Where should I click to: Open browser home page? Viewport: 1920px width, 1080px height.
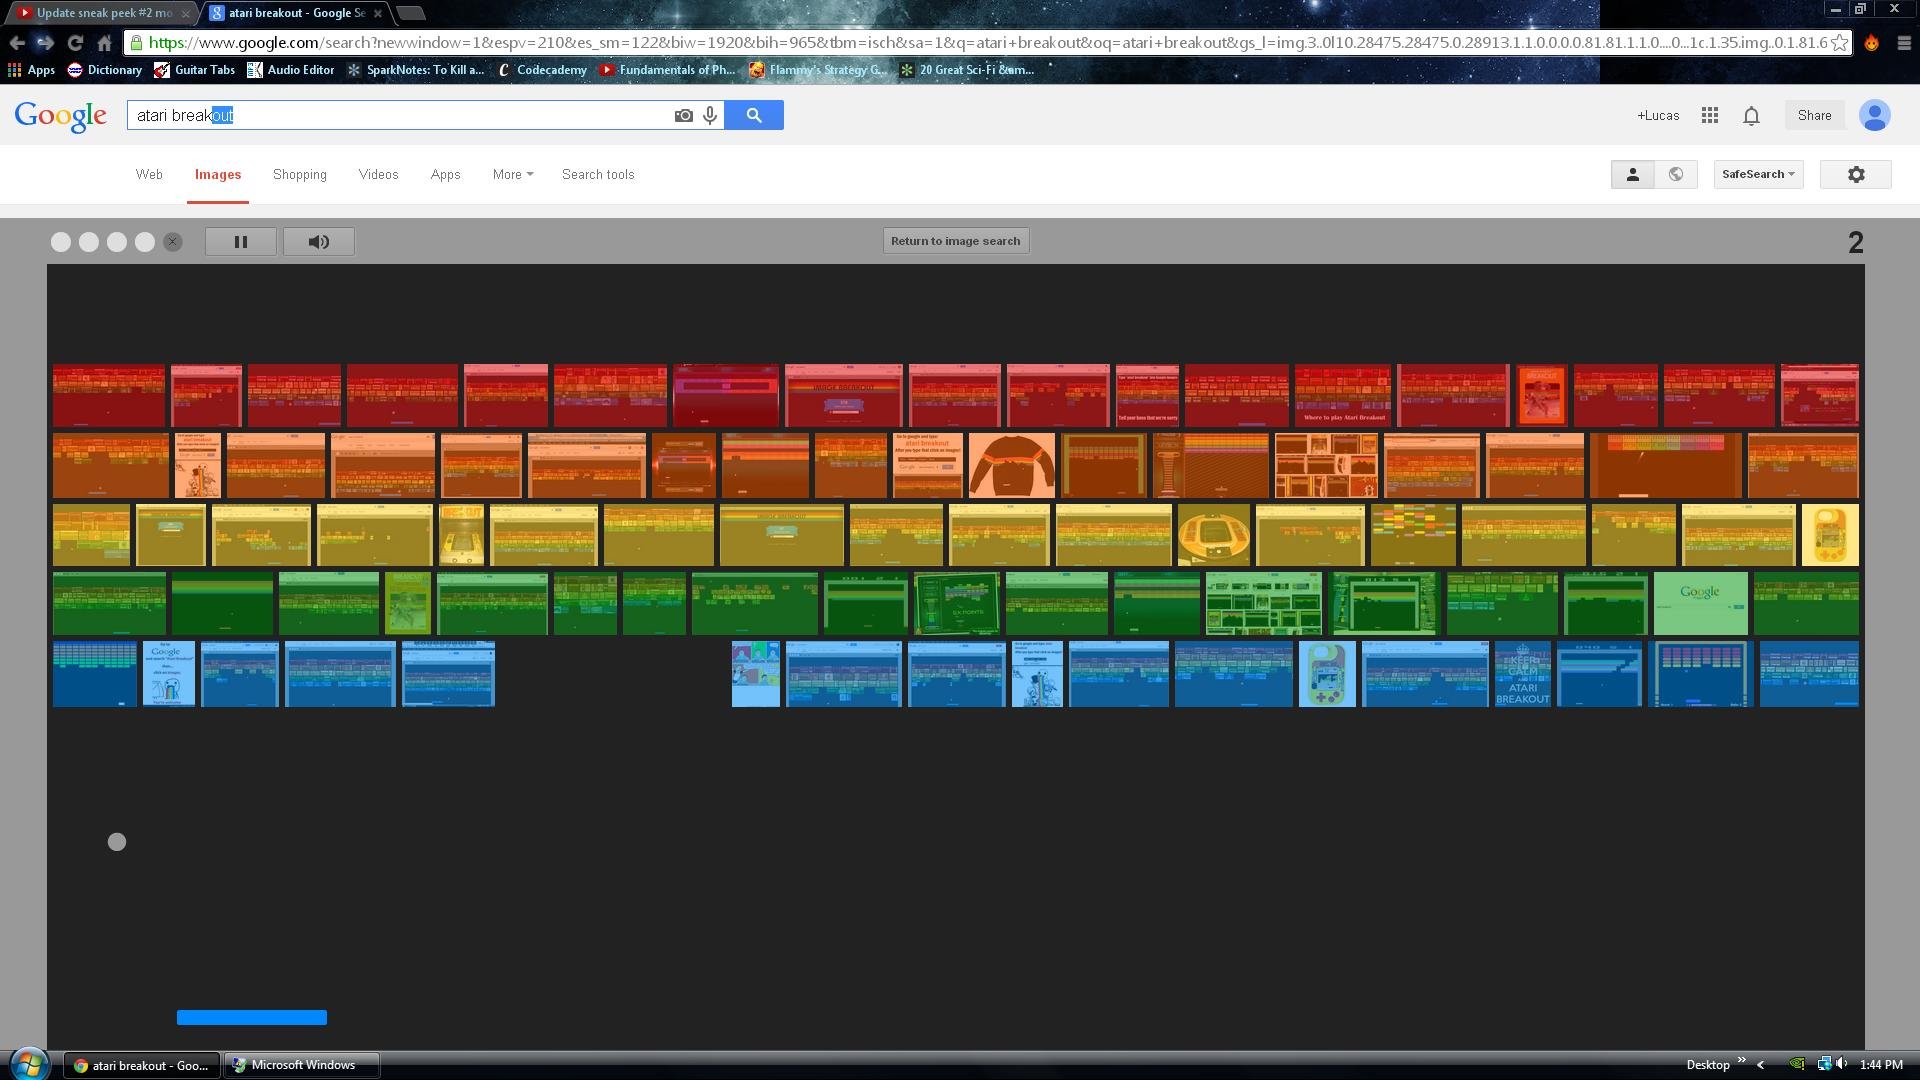[104, 42]
